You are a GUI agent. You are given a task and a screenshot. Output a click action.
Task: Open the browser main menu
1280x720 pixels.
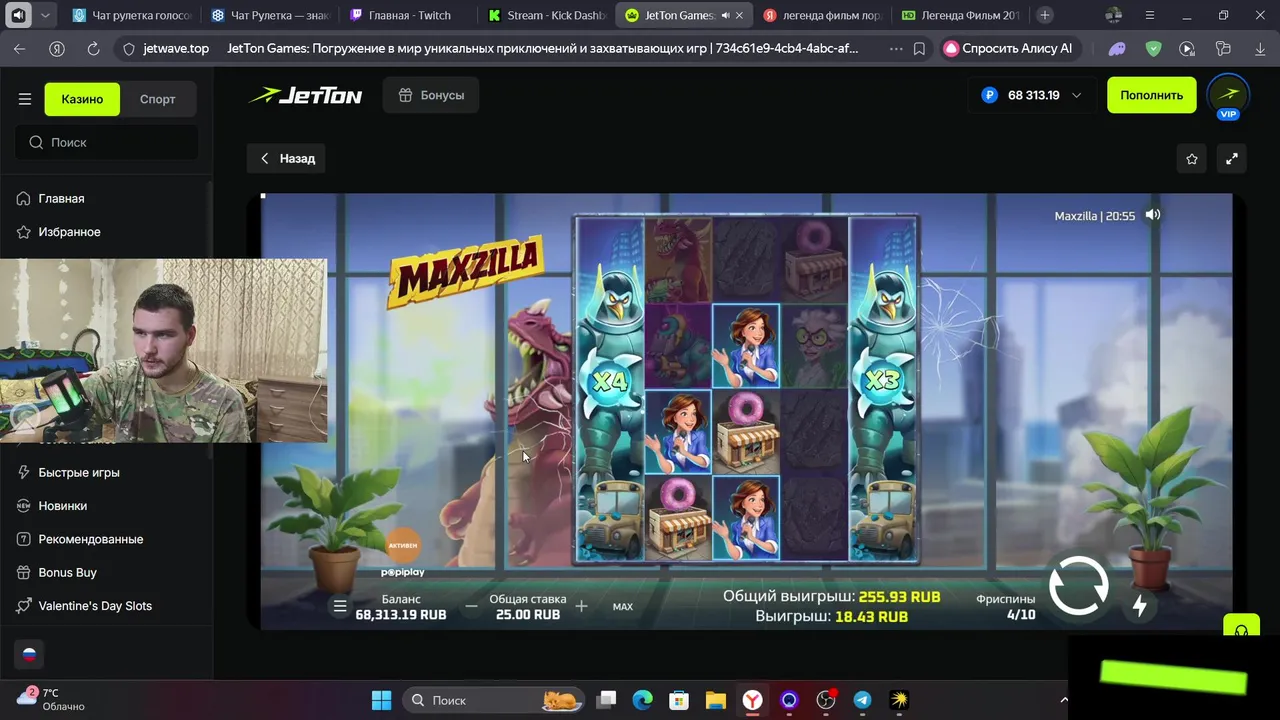coord(1150,15)
